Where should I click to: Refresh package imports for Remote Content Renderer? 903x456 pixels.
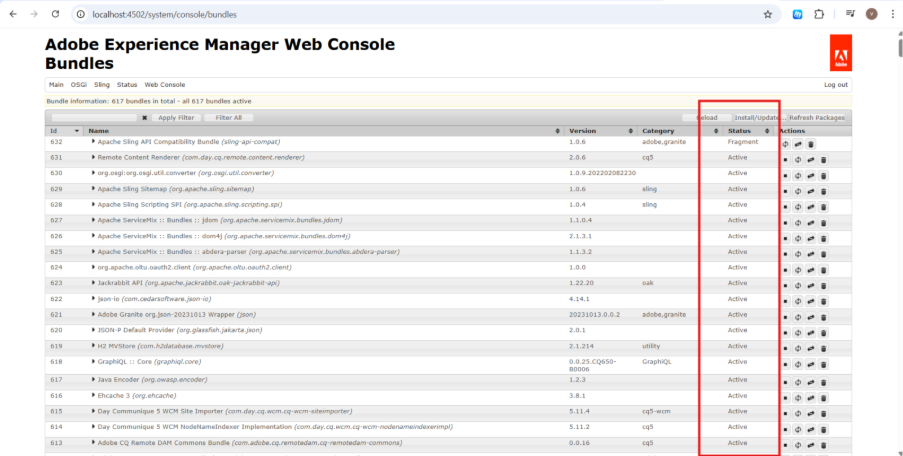[798, 160]
